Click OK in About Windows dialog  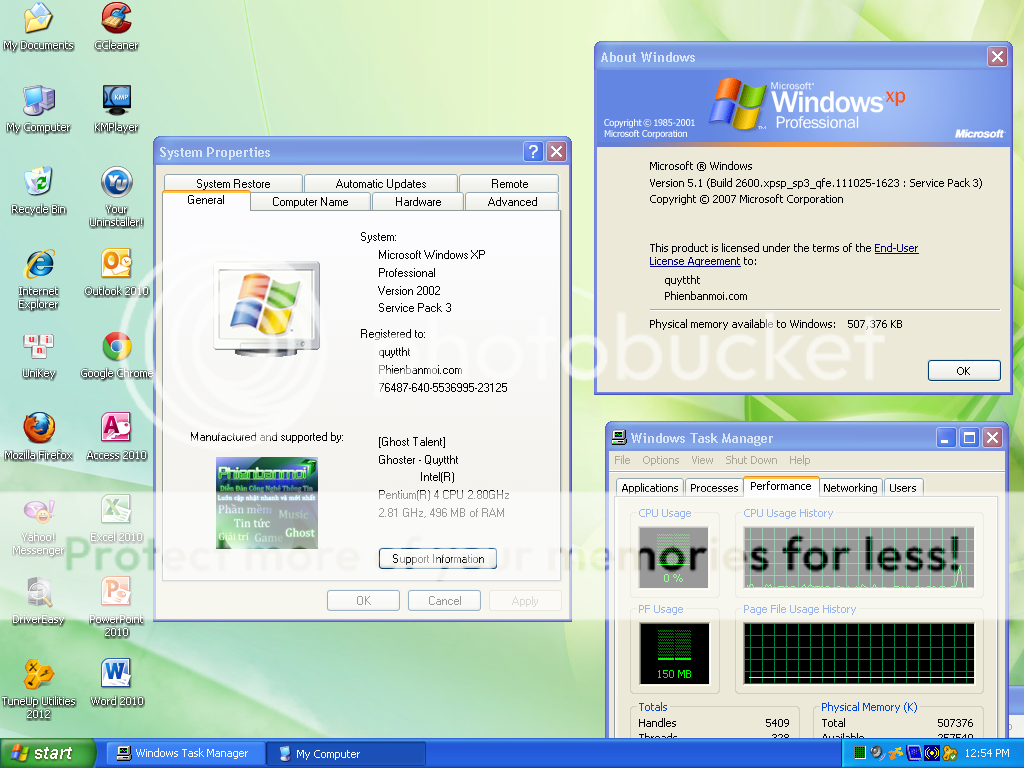point(964,370)
